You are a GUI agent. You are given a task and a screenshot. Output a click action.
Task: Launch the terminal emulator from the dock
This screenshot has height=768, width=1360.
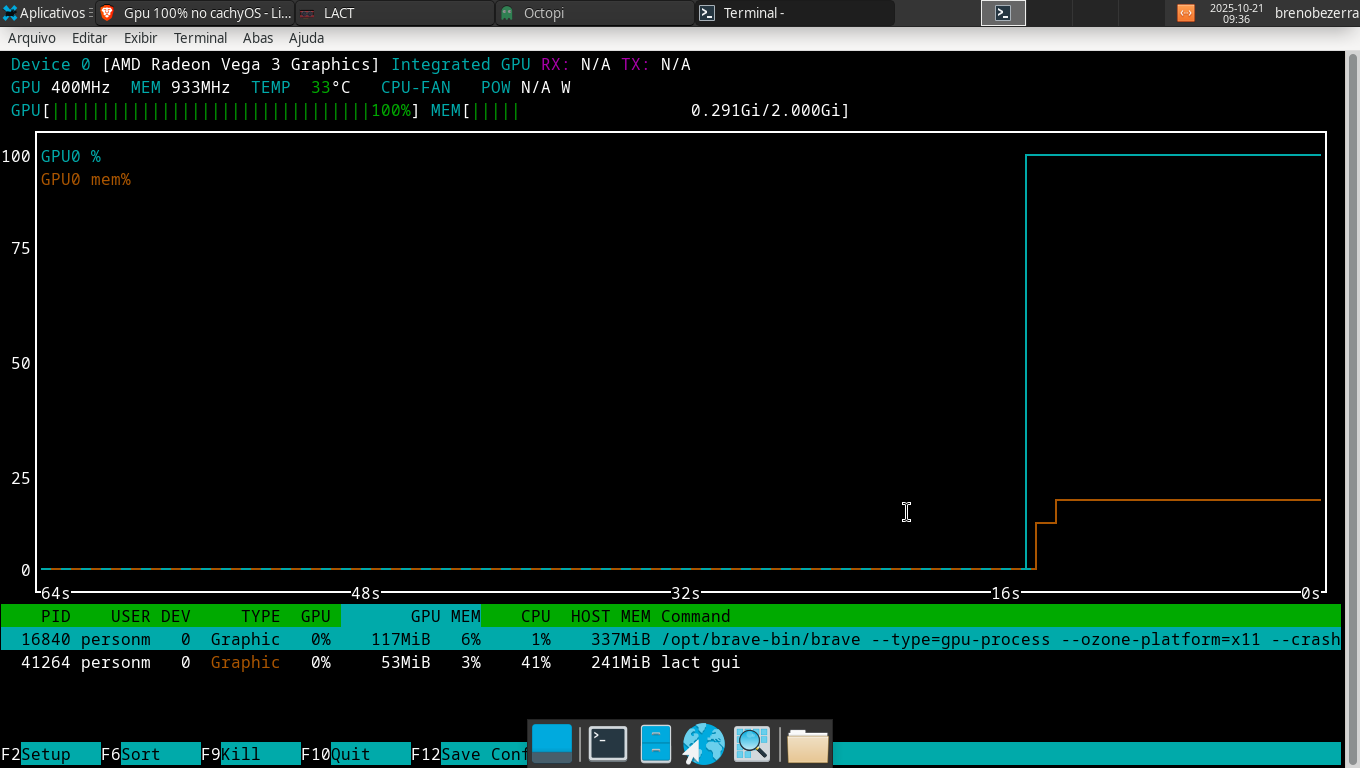(x=608, y=744)
